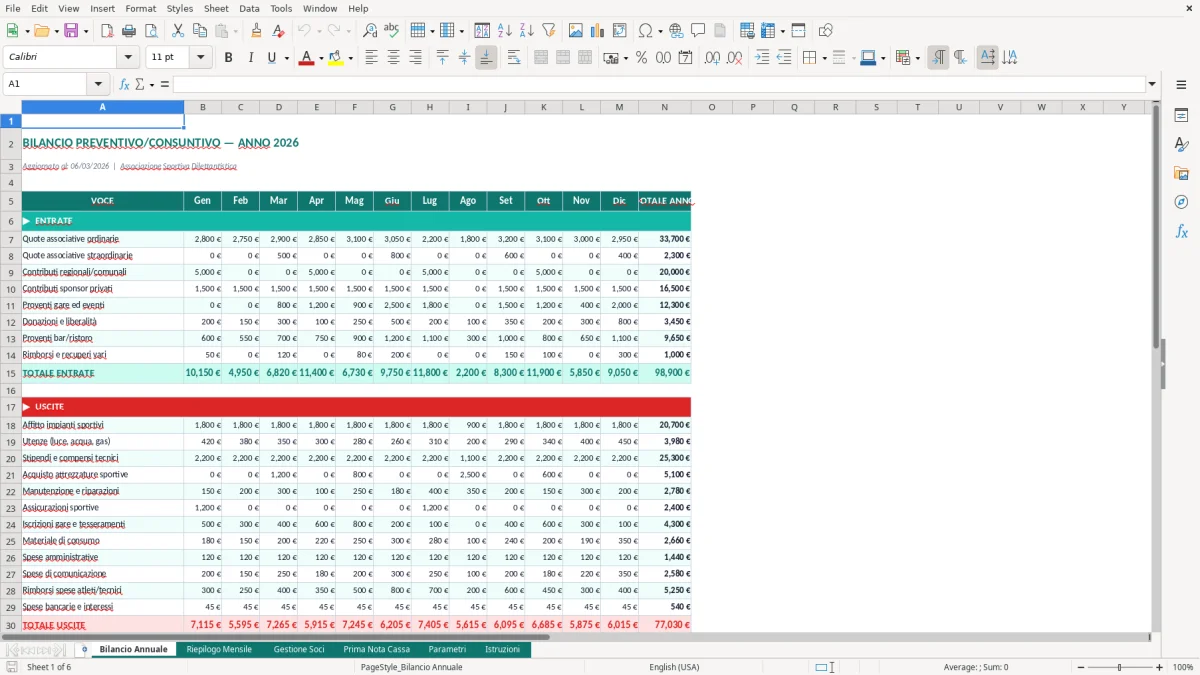Click Add Decimal Place icon
This screenshot has height=675, width=1200.
pyautogui.click(x=713, y=58)
